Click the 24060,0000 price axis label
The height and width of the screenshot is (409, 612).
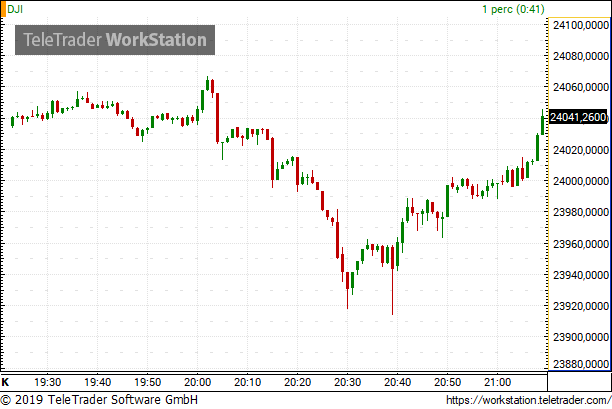581,87
